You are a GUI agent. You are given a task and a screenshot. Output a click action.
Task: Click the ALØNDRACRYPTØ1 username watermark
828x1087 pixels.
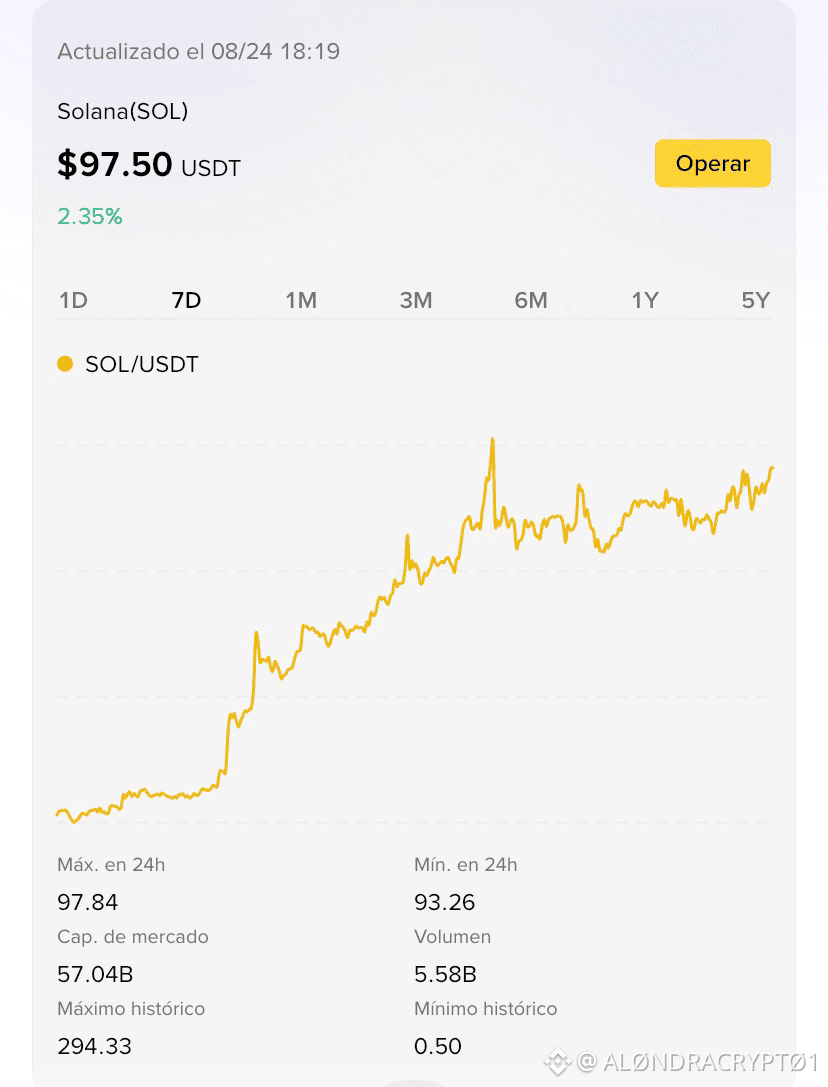tap(710, 1062)
